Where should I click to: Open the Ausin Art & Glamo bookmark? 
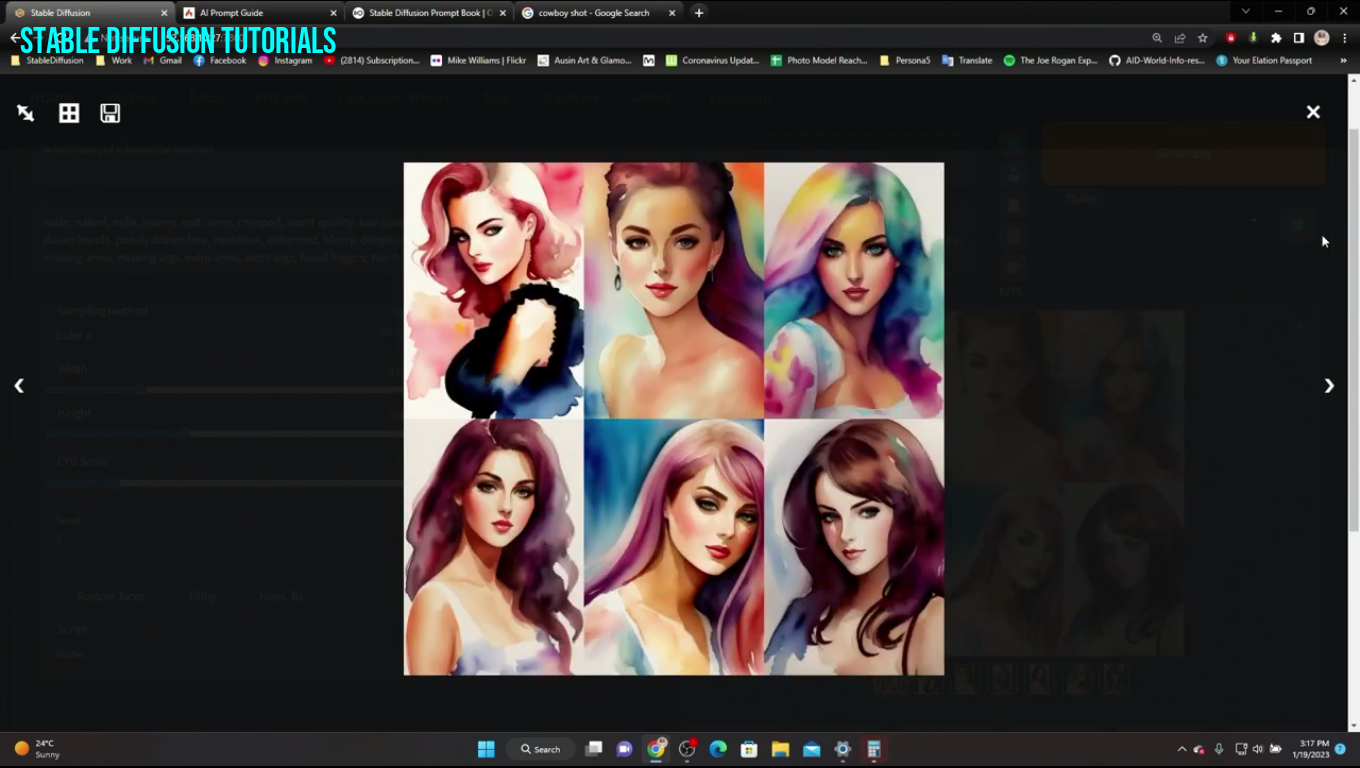(585, 60)
